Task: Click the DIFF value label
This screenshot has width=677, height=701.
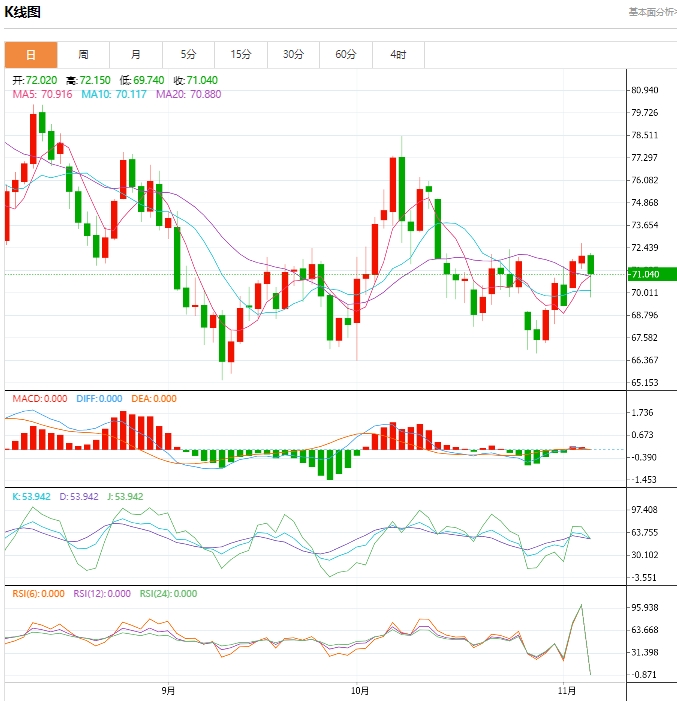Action: tap(99, 399)
